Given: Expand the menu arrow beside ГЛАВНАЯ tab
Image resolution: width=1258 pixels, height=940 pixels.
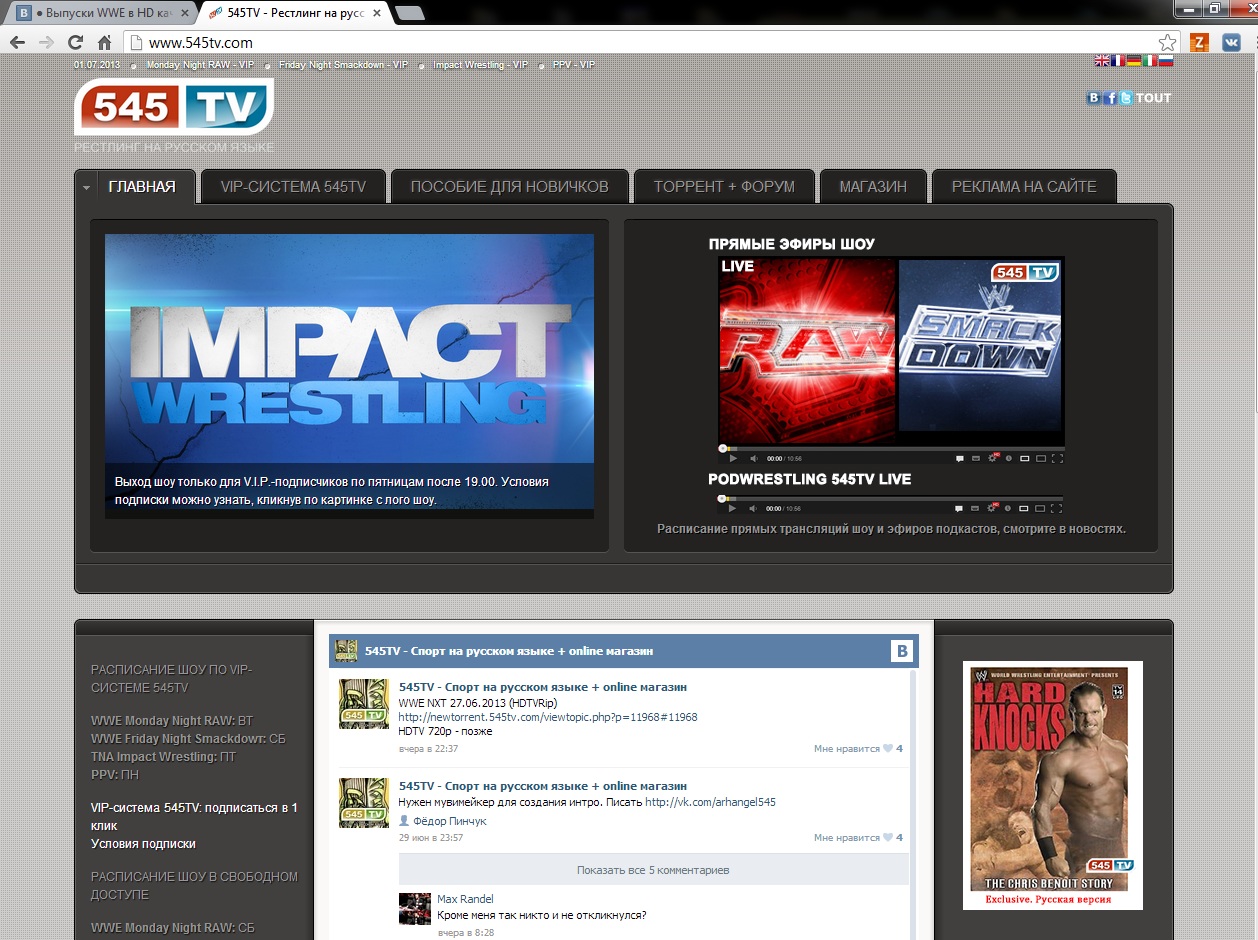Looking at the screenshot, I should coord(87,187).
